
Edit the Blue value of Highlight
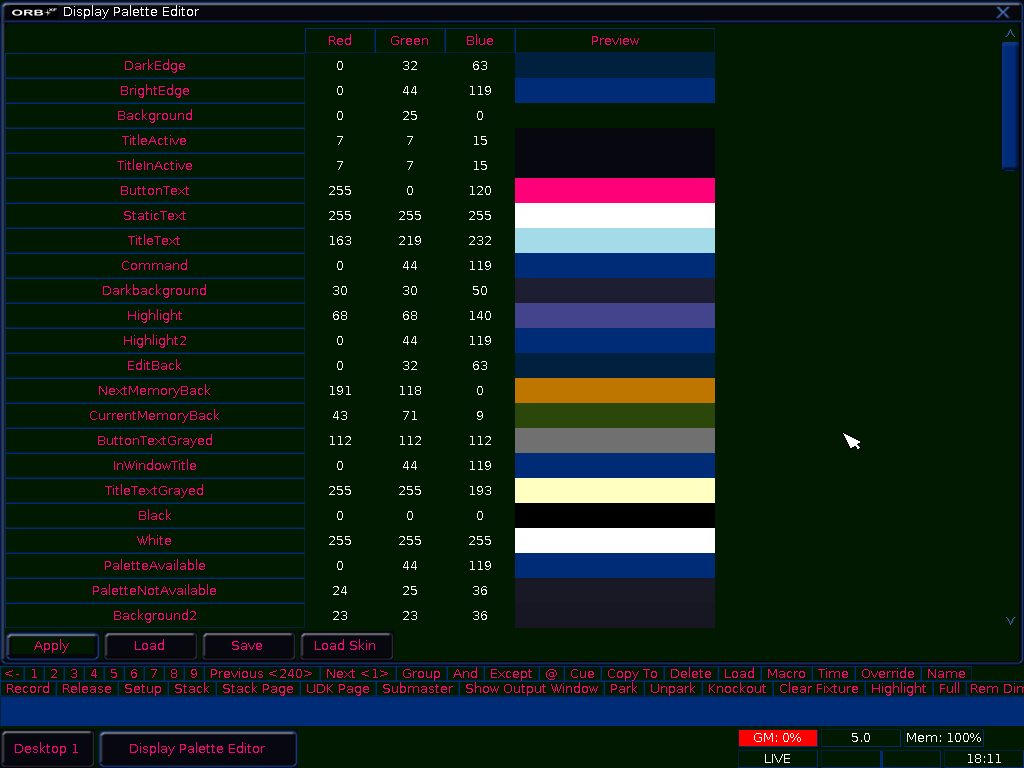click(x=480, y=316)
